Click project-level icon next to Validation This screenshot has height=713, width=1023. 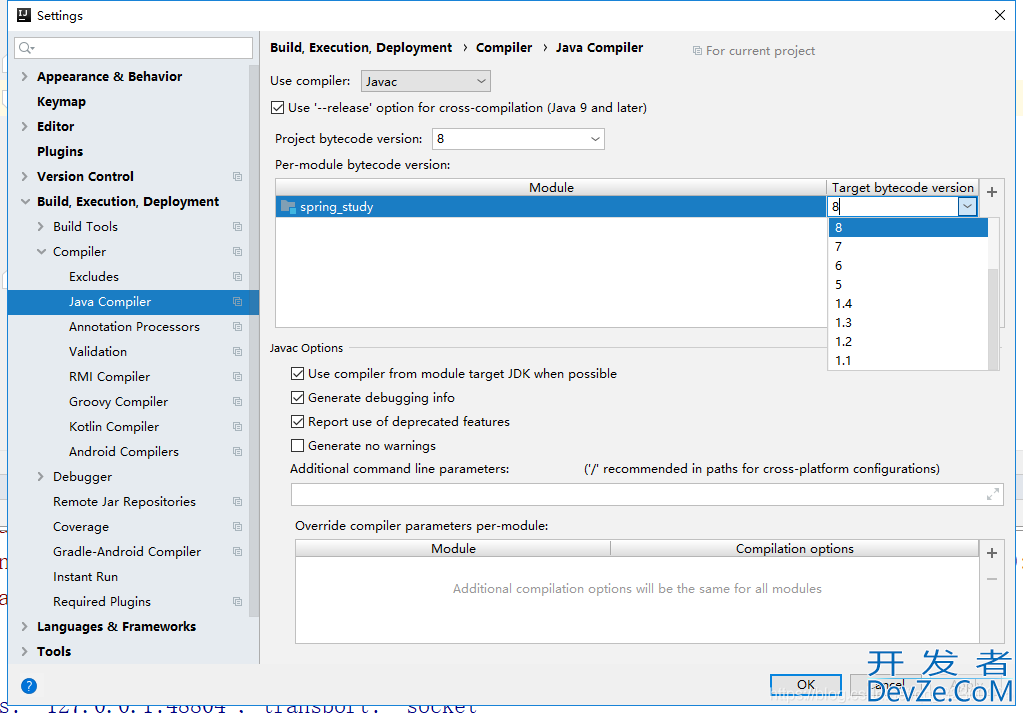pyautogui.click(x=237, y=352)
